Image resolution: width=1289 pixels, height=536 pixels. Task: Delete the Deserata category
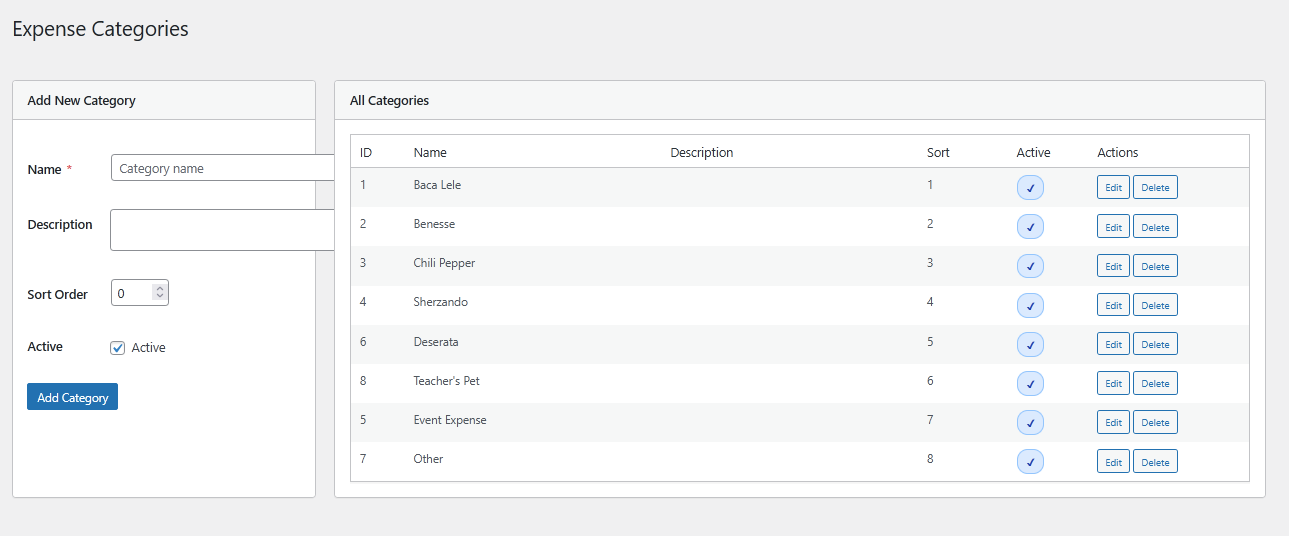(x=1154, y=344)
